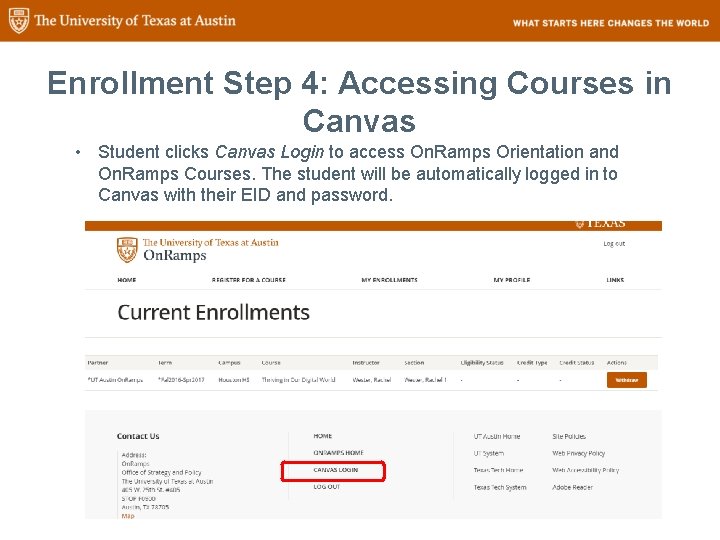Click the Thriving in Our Digital World cell
The height and width of the screenshot is (540, 720).
pos(298,380)
